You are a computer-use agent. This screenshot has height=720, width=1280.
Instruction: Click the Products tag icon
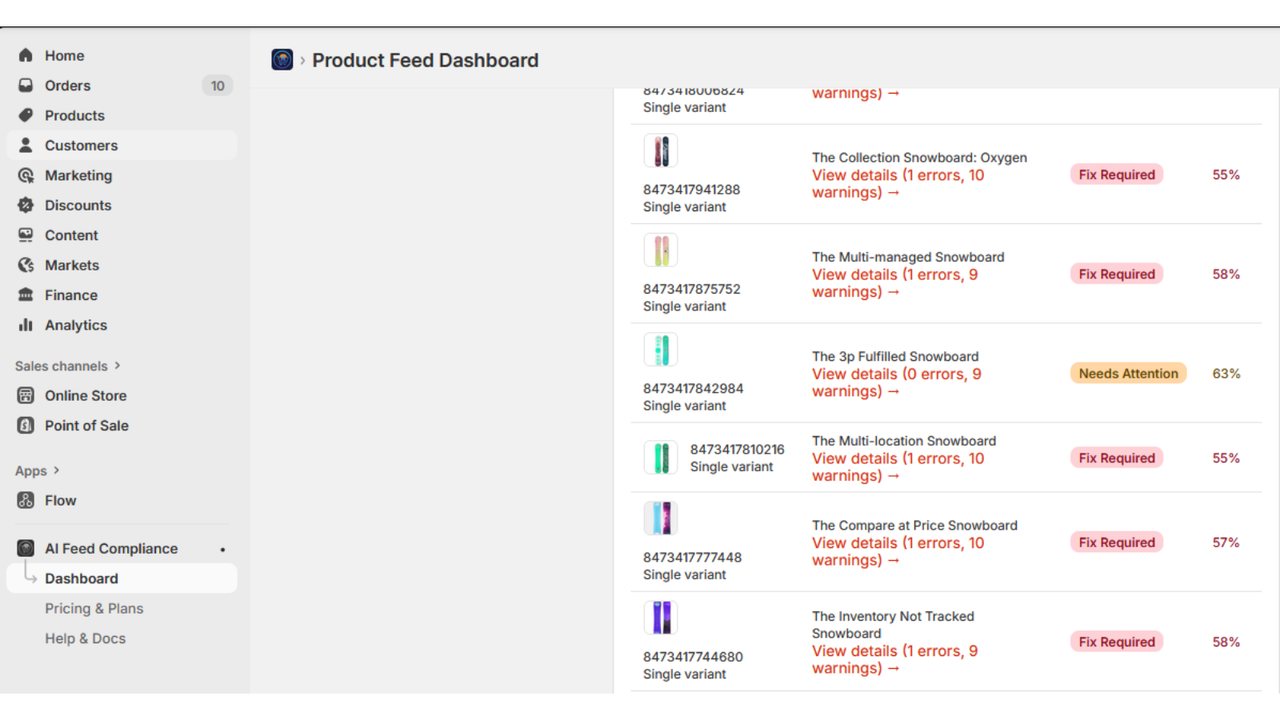pyautogui.click(x=26, y=115)
